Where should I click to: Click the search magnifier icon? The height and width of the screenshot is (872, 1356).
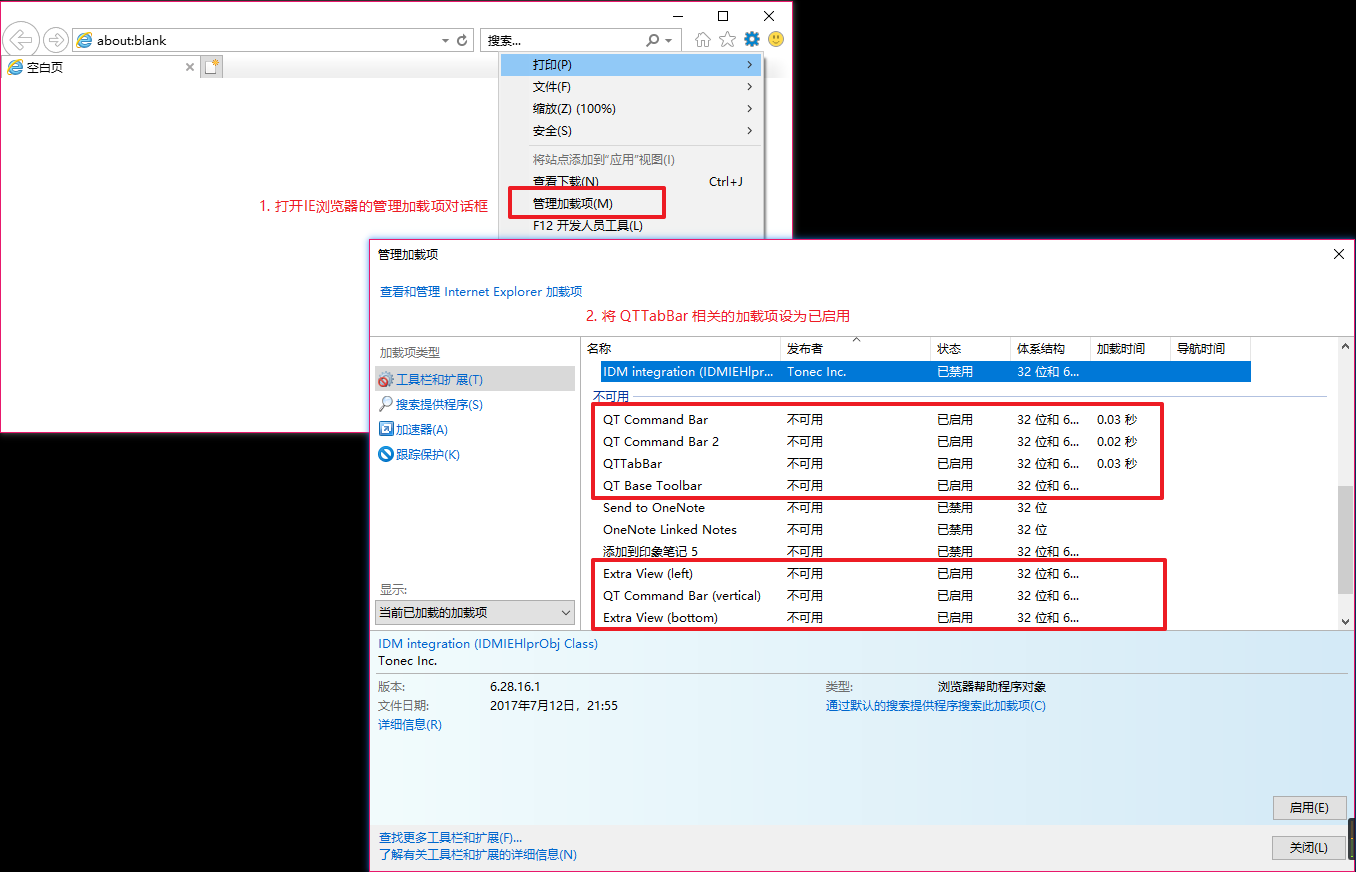click(x=654, y=40)
